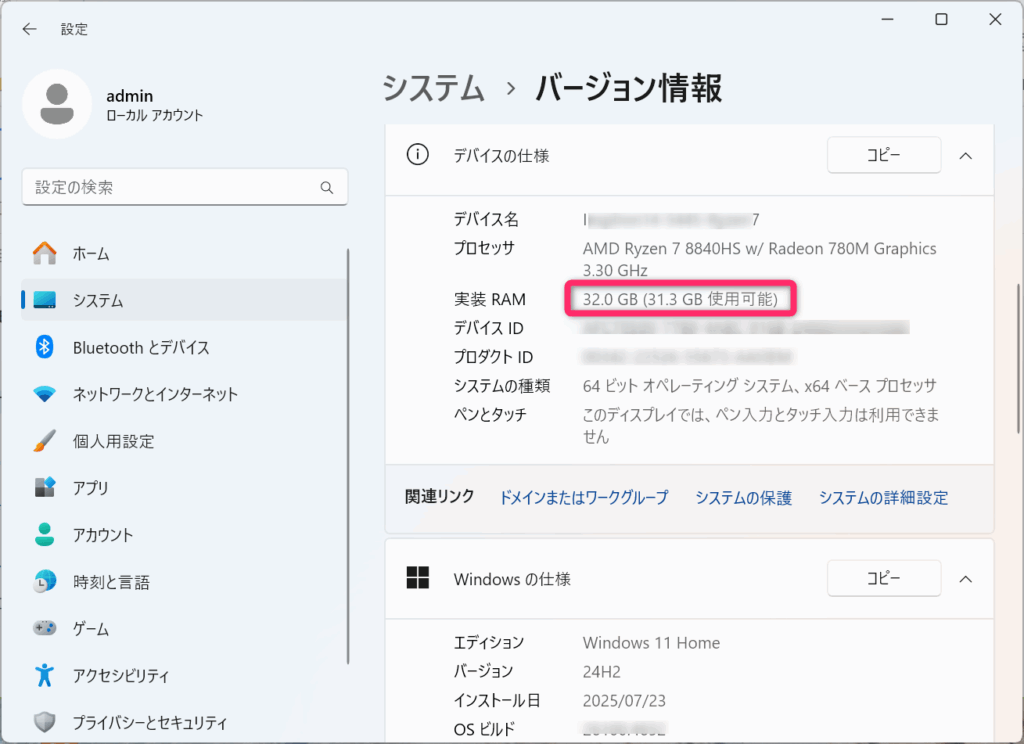Click processor value AMD Ryzen 7 8840HS
Image resolution: width=1024 pixels, height=744 pixels.
760,259
